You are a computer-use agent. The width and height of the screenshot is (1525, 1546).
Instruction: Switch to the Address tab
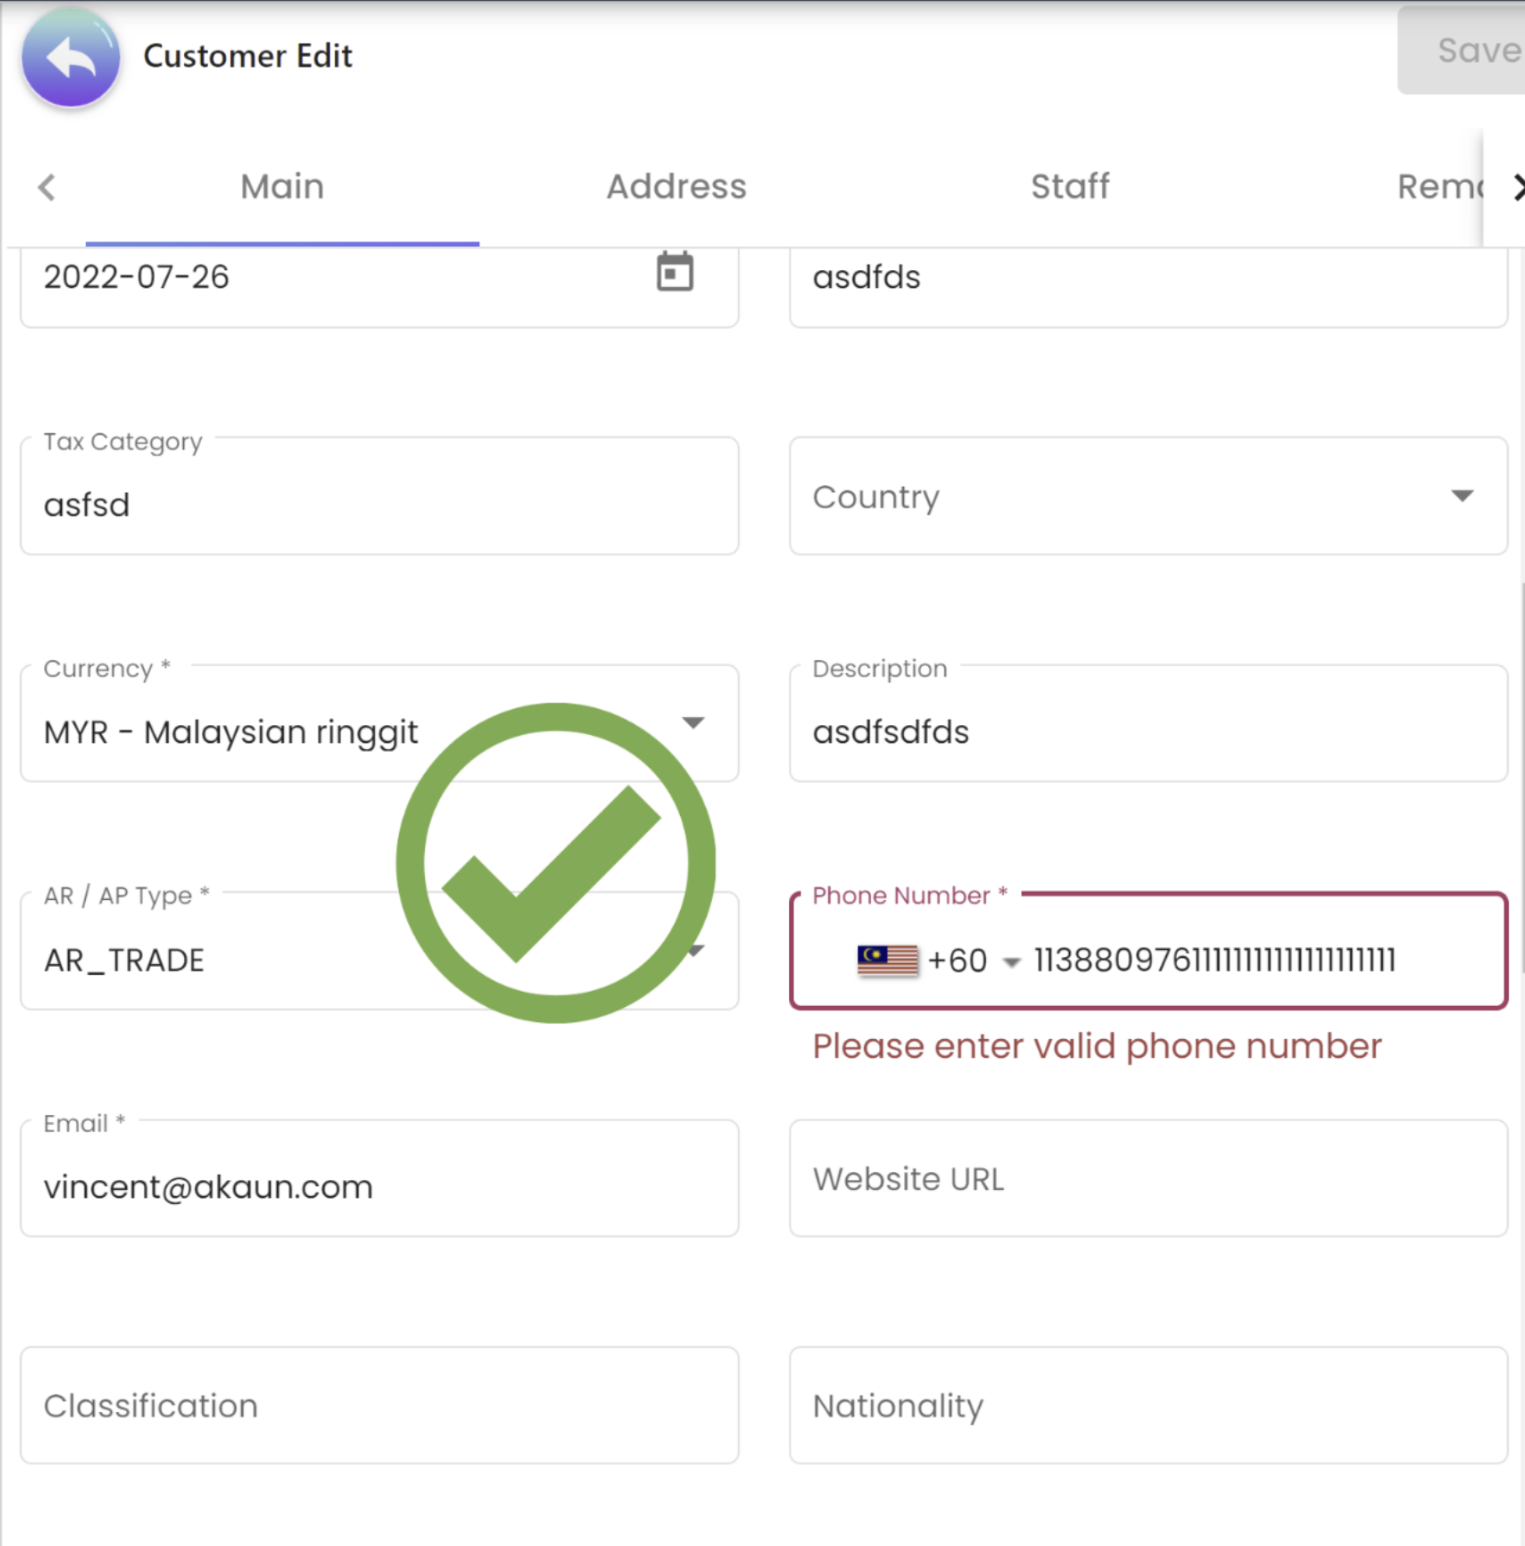click(x=676, y=187)
